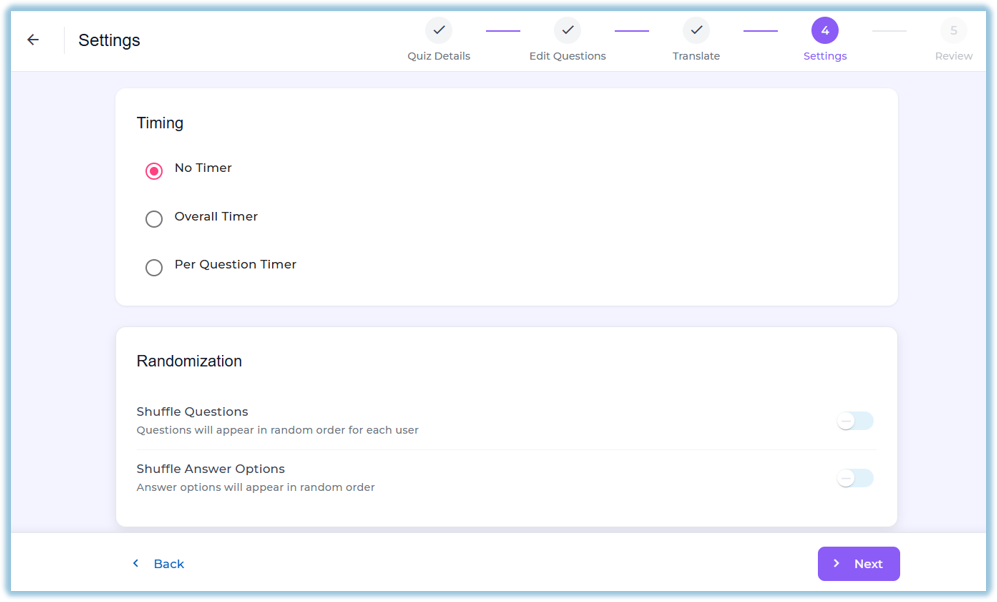The height and width of the screenshot is (602, 997).
Task: Turn on Shuffle Answer Options switch
Action: [855, 478]
